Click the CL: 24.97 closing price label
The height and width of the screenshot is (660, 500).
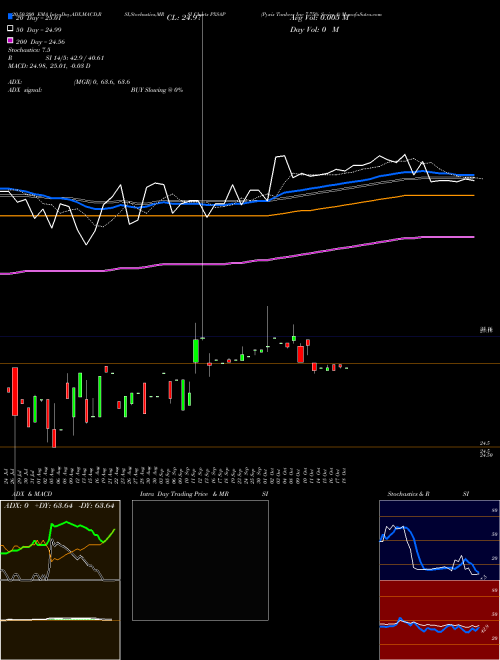coord(183,18)
